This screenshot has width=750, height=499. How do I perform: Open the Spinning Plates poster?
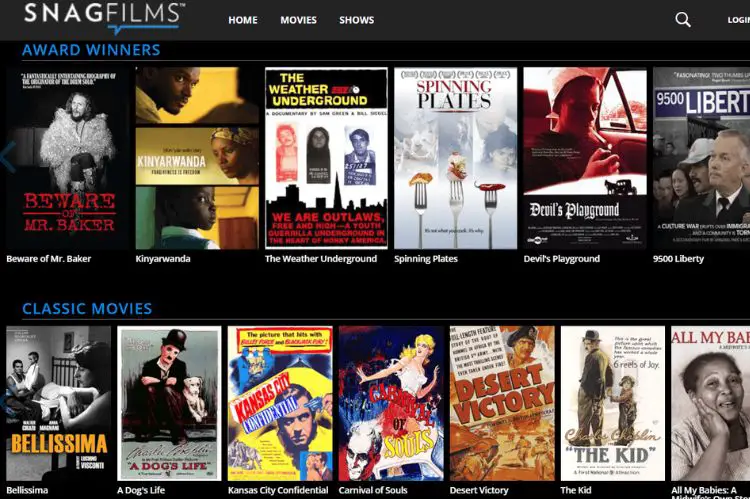pos(455,158)
